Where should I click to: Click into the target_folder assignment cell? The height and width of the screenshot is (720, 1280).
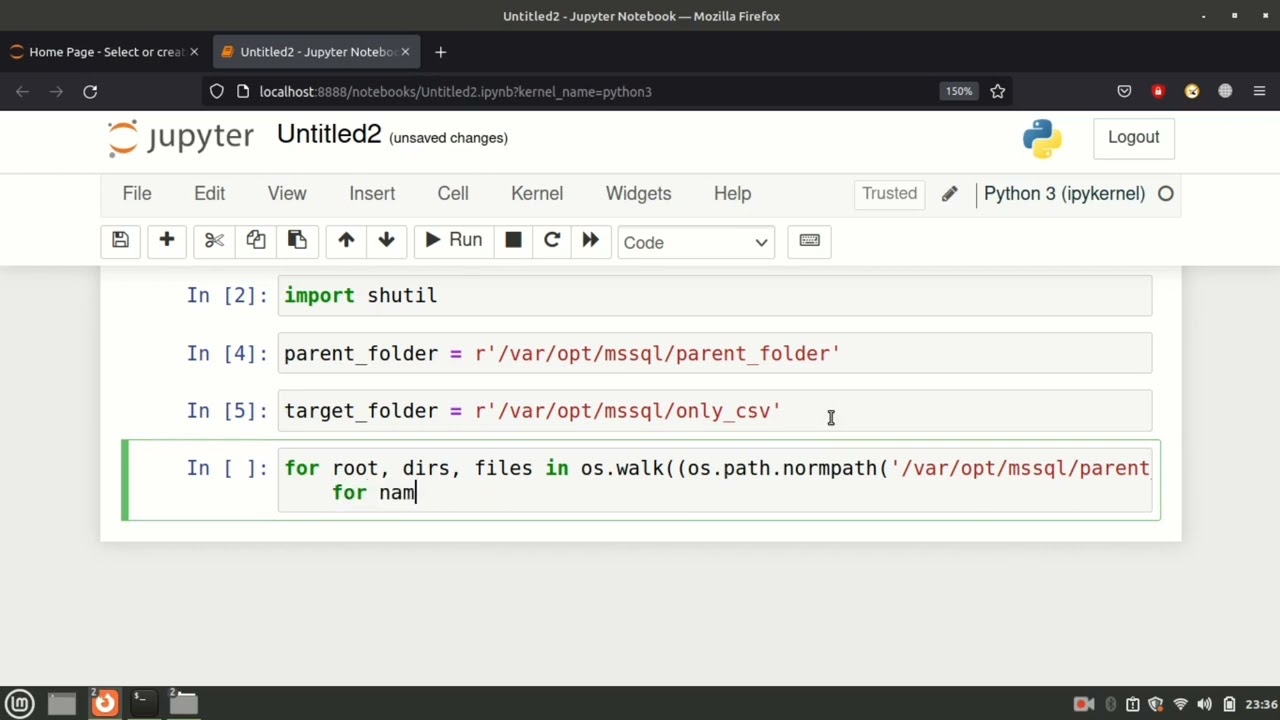[x=715, y=411]
